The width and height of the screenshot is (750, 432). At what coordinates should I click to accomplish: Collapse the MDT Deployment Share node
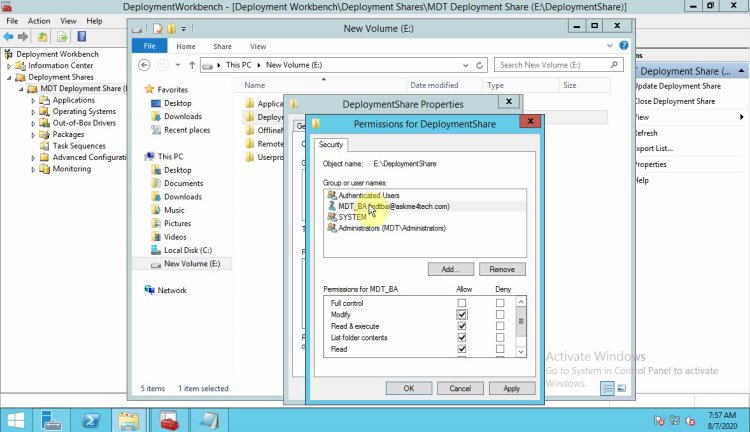pos(21,89)
